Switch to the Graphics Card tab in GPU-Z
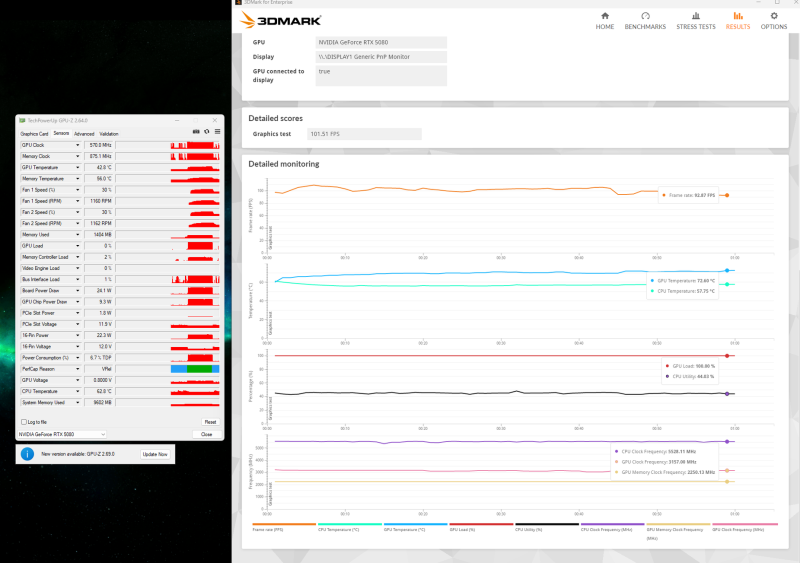 pos(34,134)
